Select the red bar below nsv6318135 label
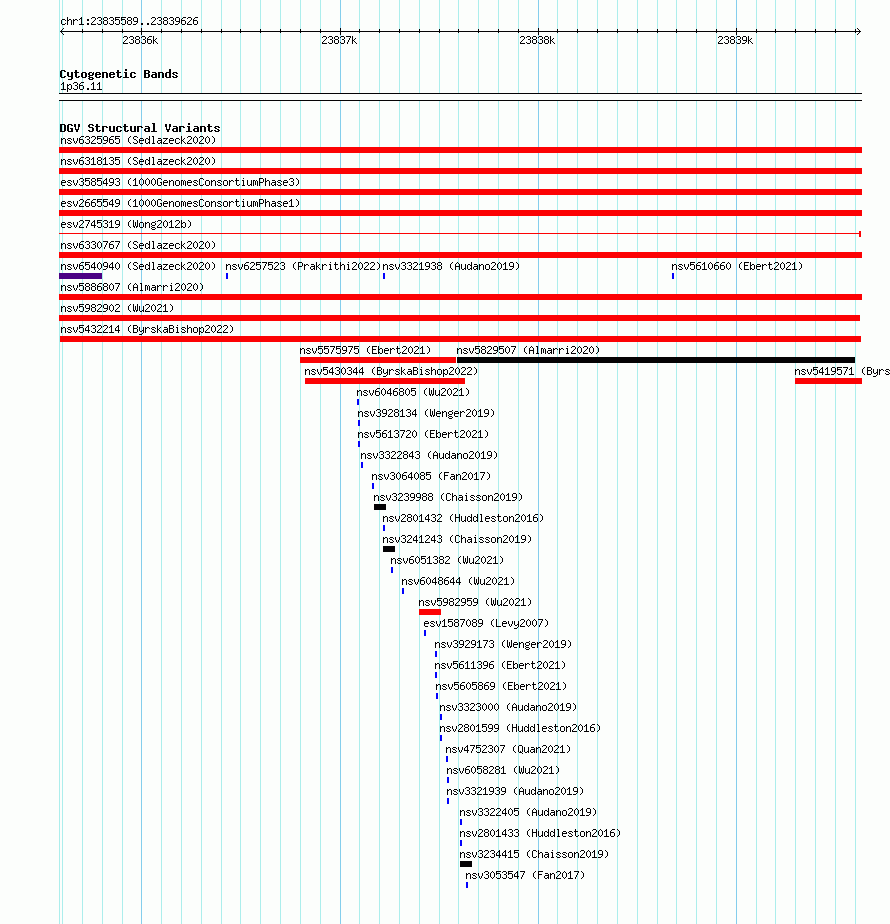This screenshot has width=890, height=924. point(460,171)
